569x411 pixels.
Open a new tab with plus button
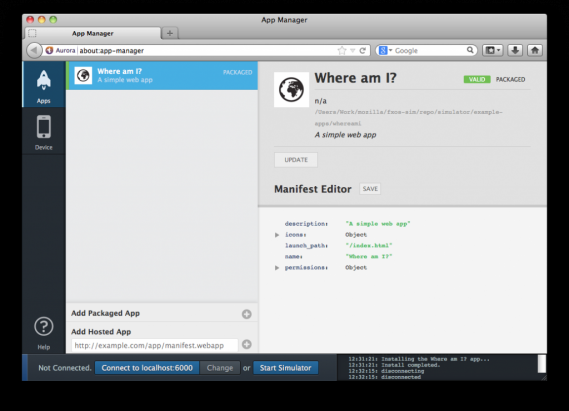(x=170, y=33)
